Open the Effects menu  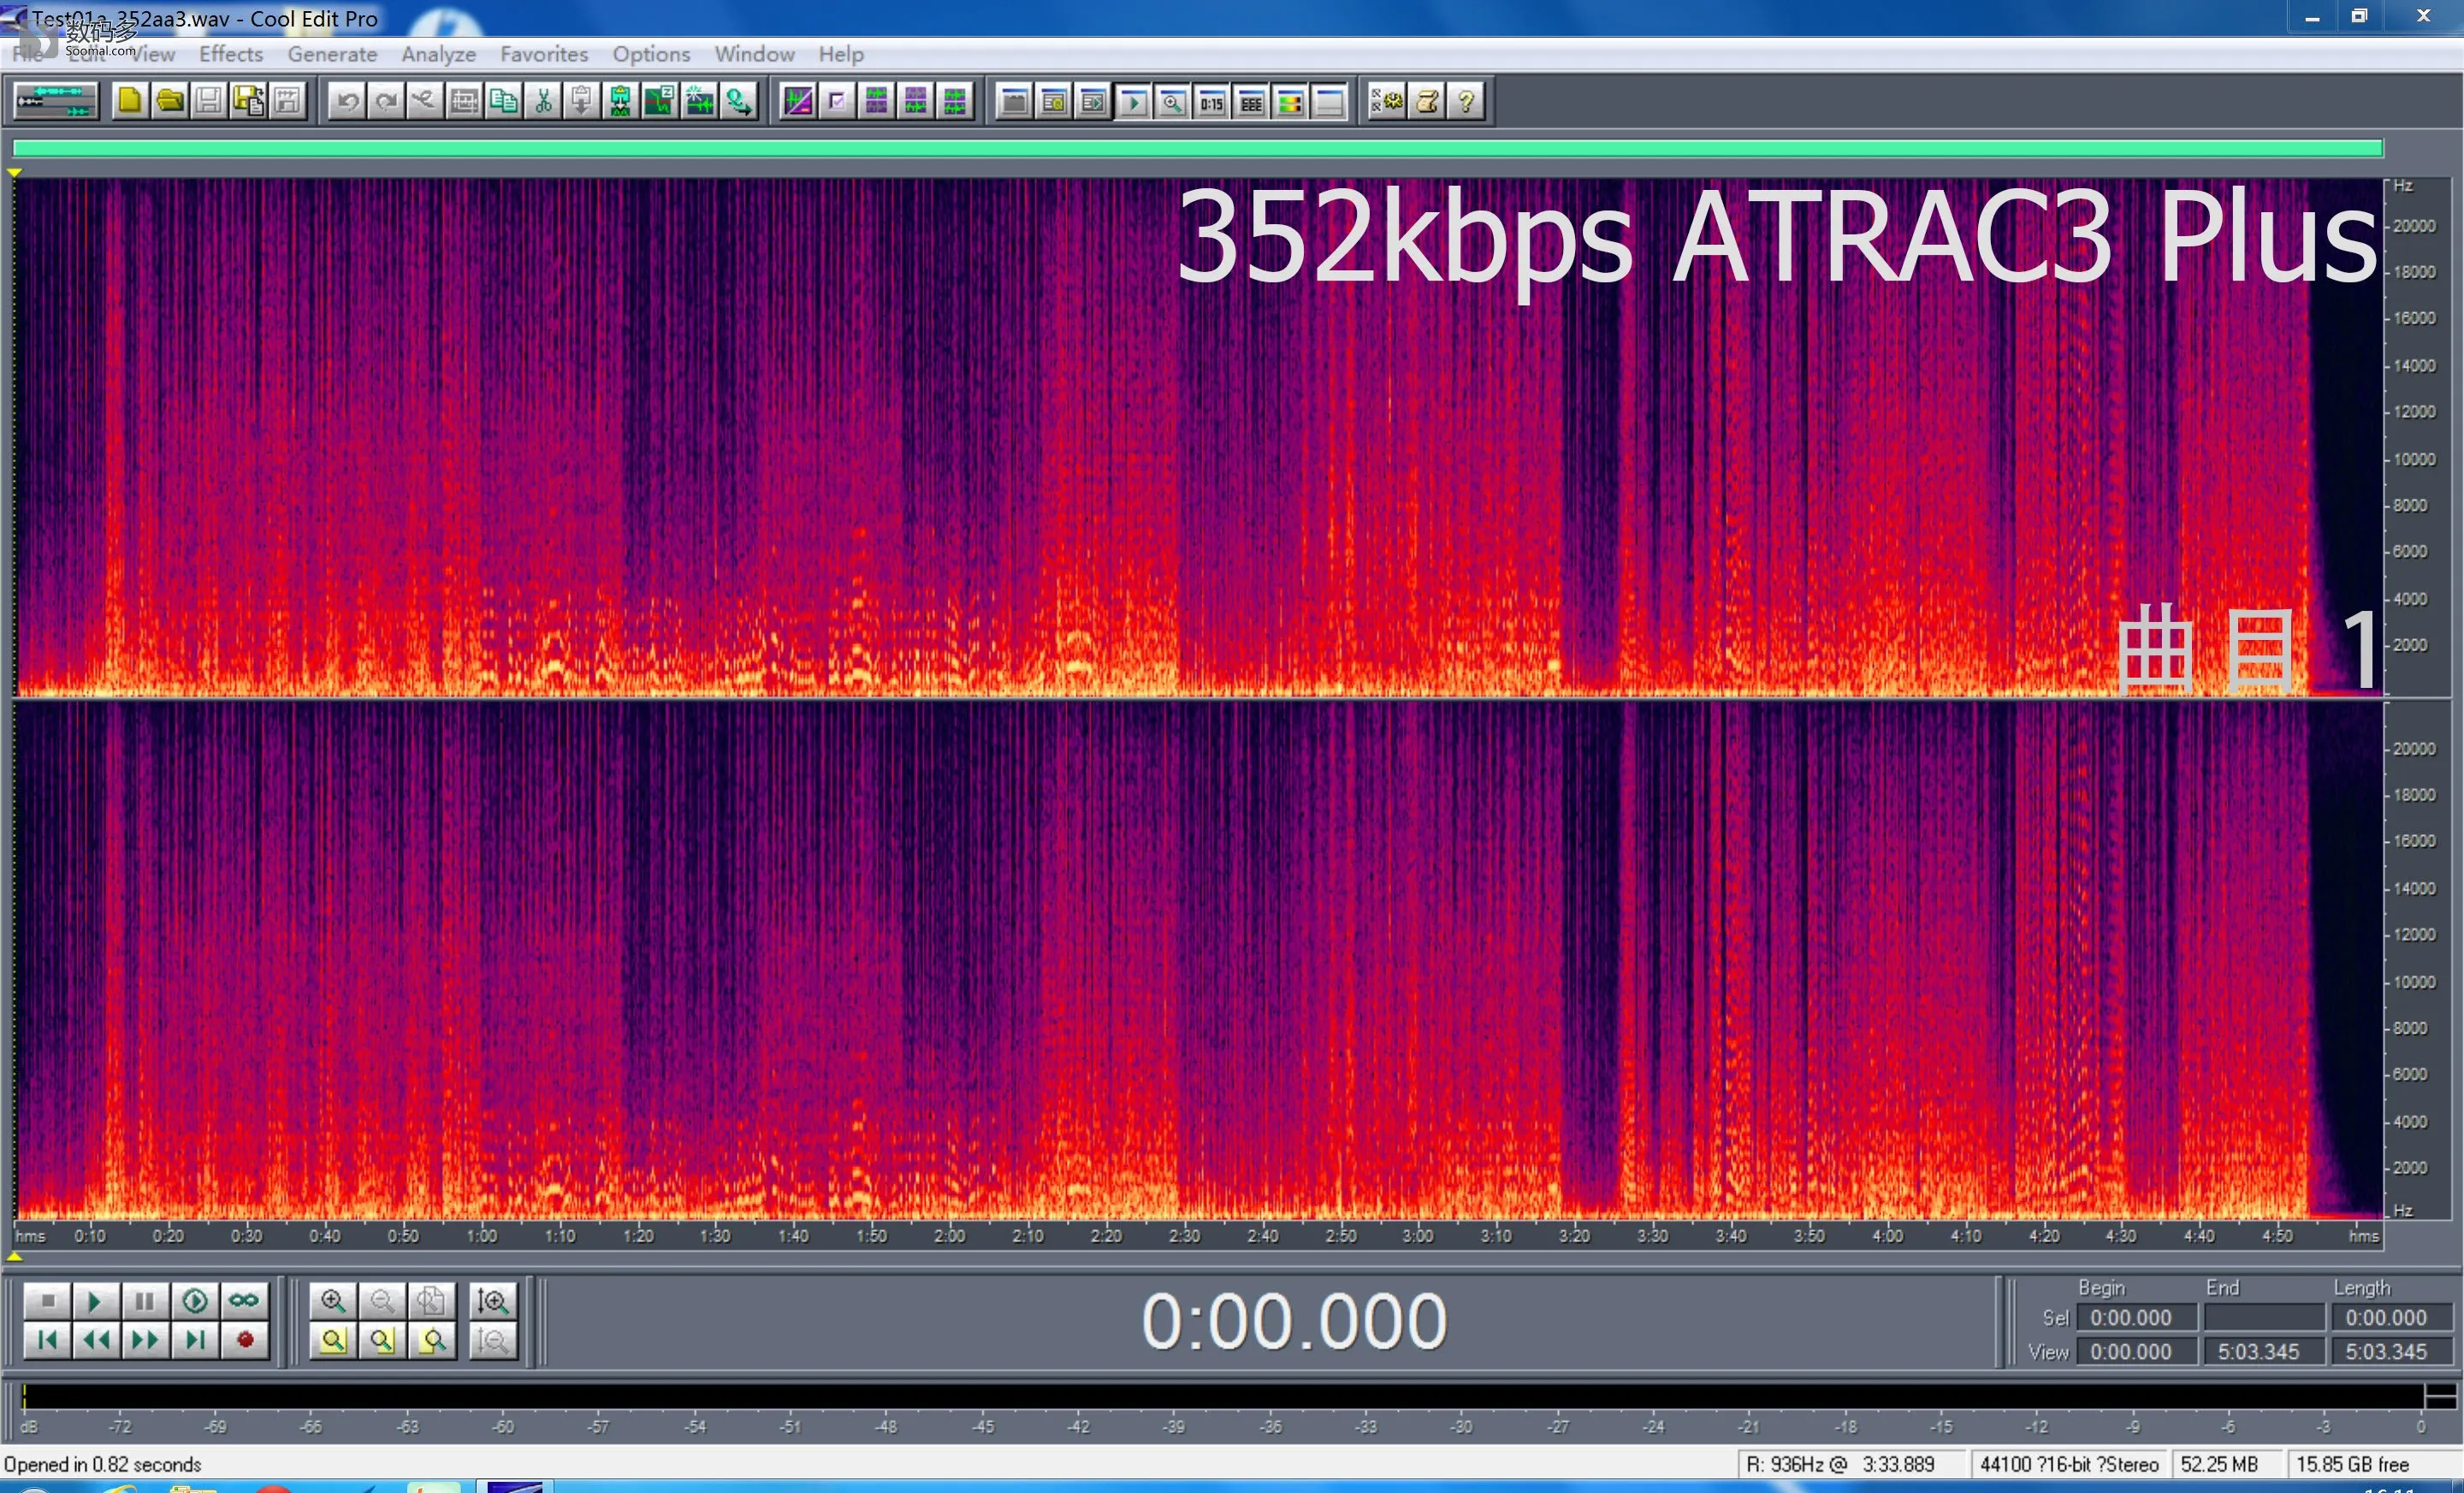tap(231, 54)
